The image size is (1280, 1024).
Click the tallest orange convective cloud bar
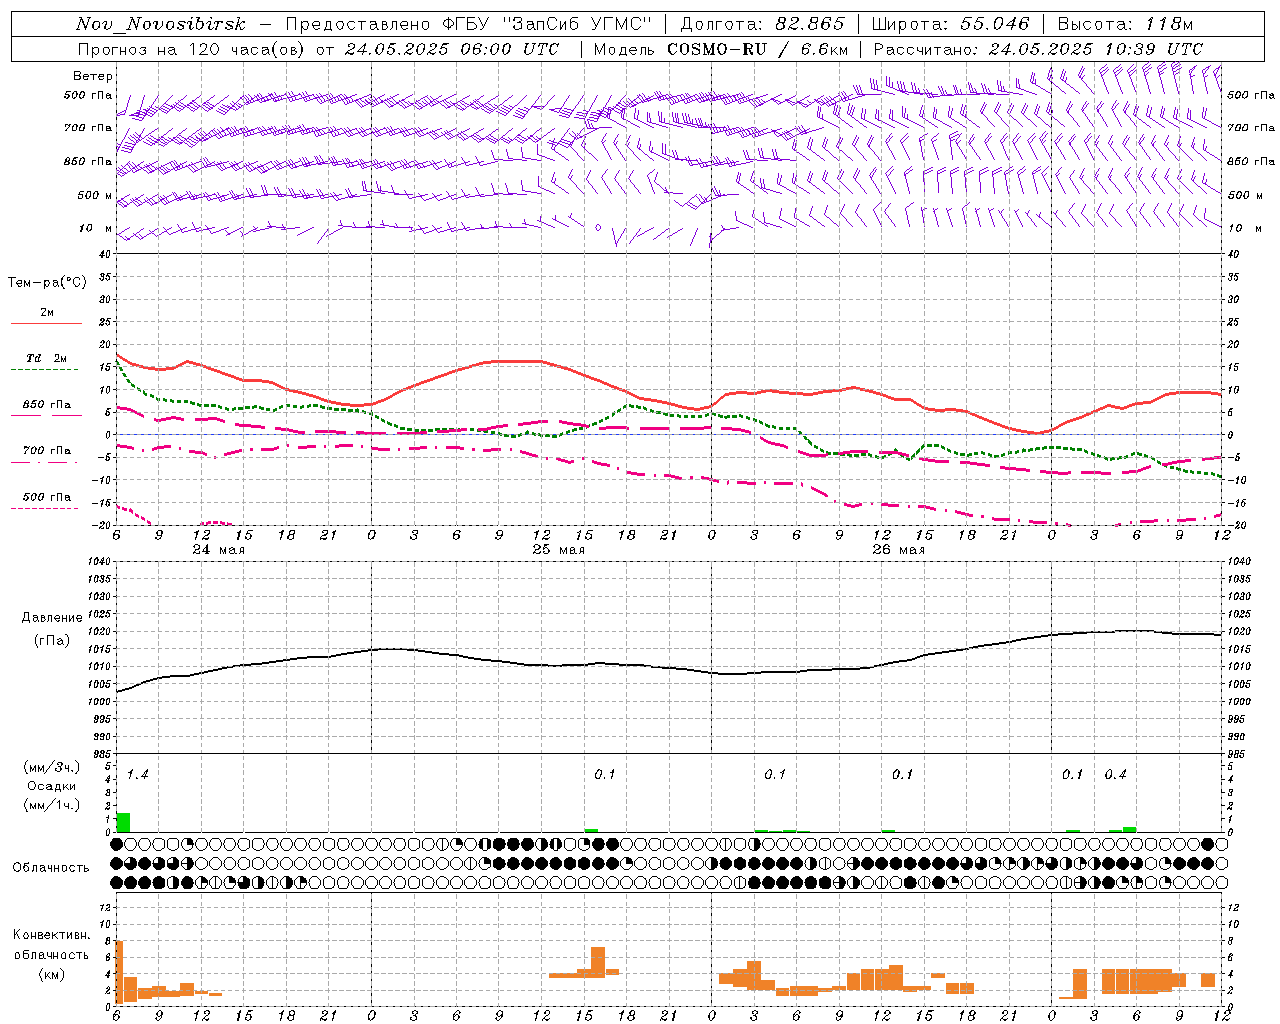(x=119, y=972)
